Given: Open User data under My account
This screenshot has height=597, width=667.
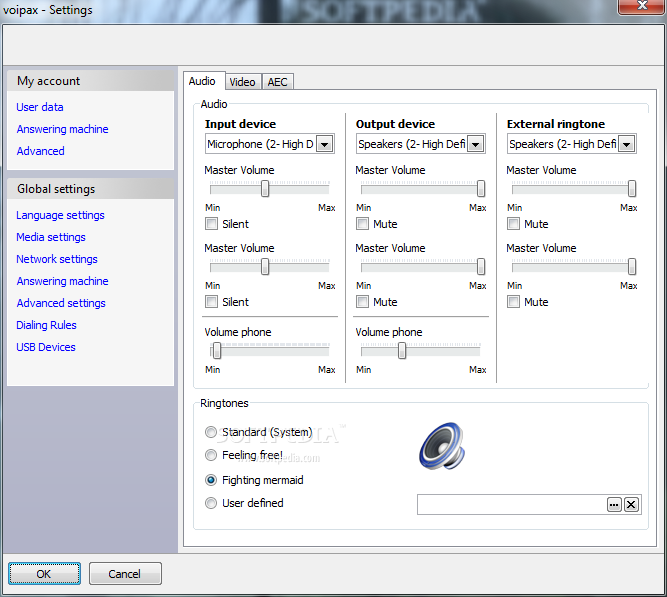Looking at the screenshot, I should coord(40,107).
